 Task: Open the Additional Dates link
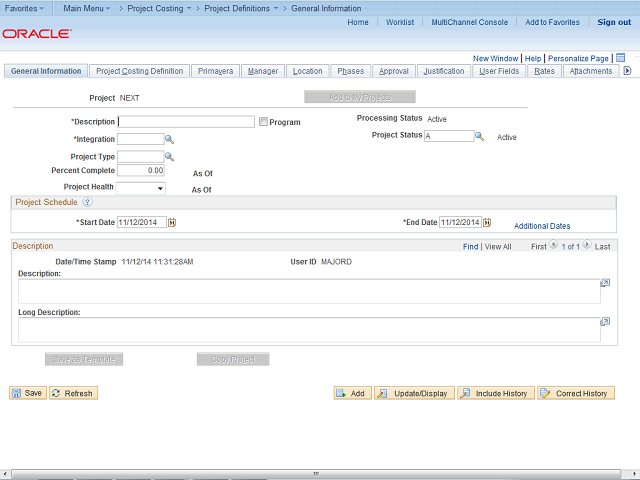[x=542, y=226]
